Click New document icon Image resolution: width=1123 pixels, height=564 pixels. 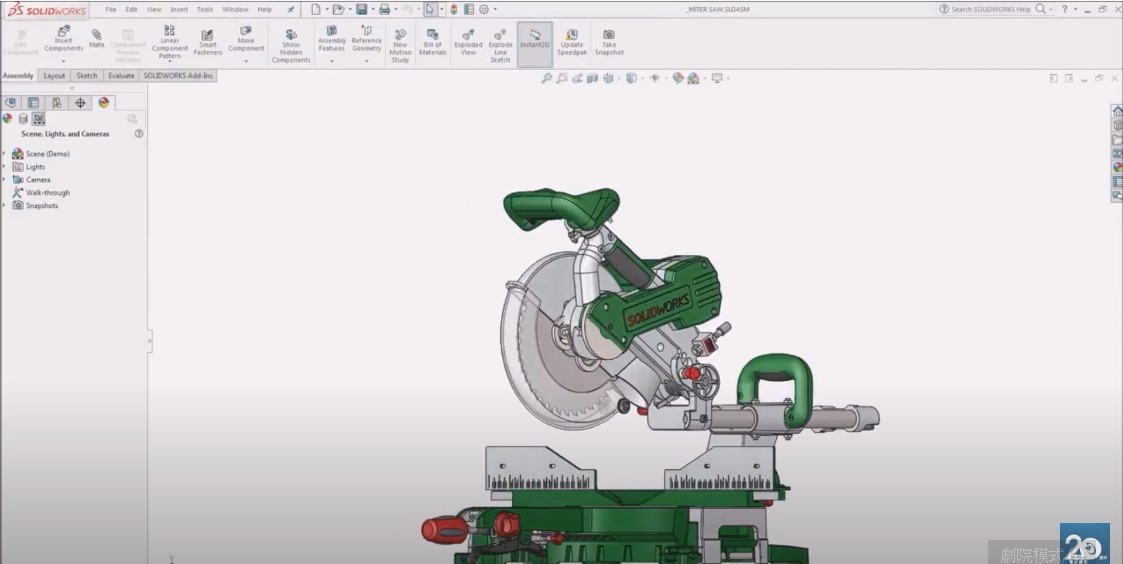[x=316, y=9]
